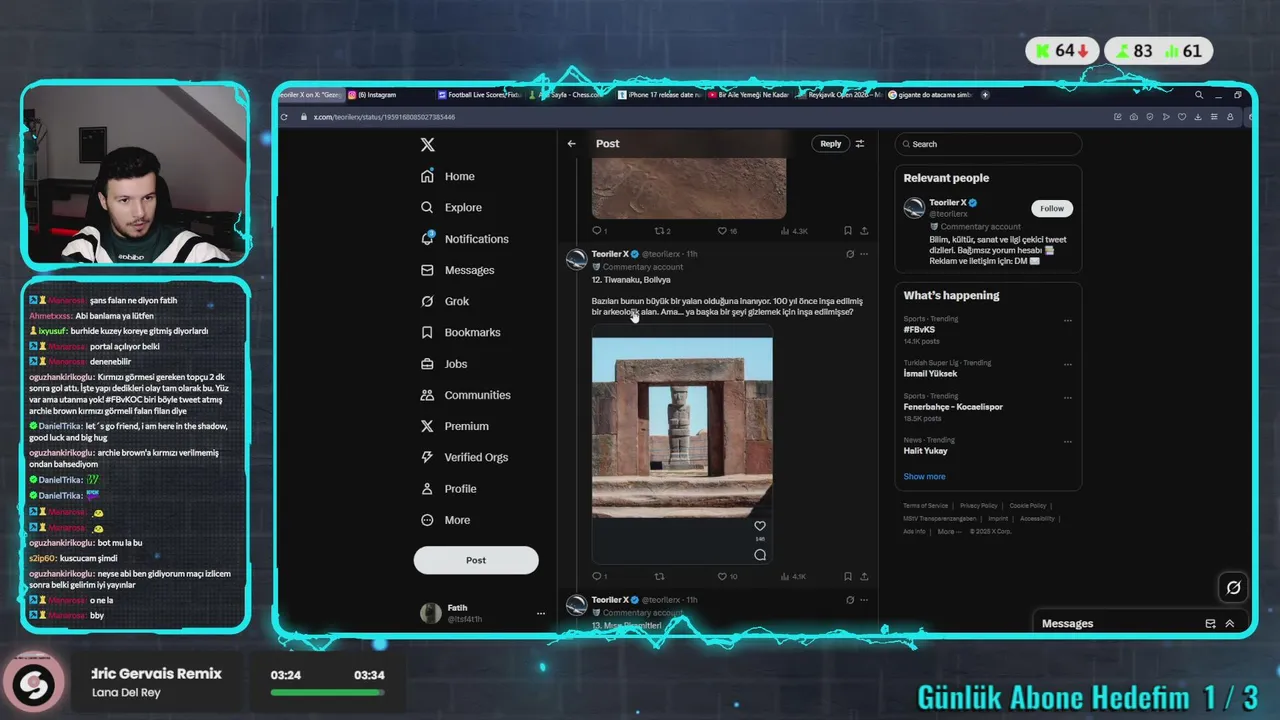Click the X logo in the sidebar
The image size is (1280, 720).
point(427,144)
